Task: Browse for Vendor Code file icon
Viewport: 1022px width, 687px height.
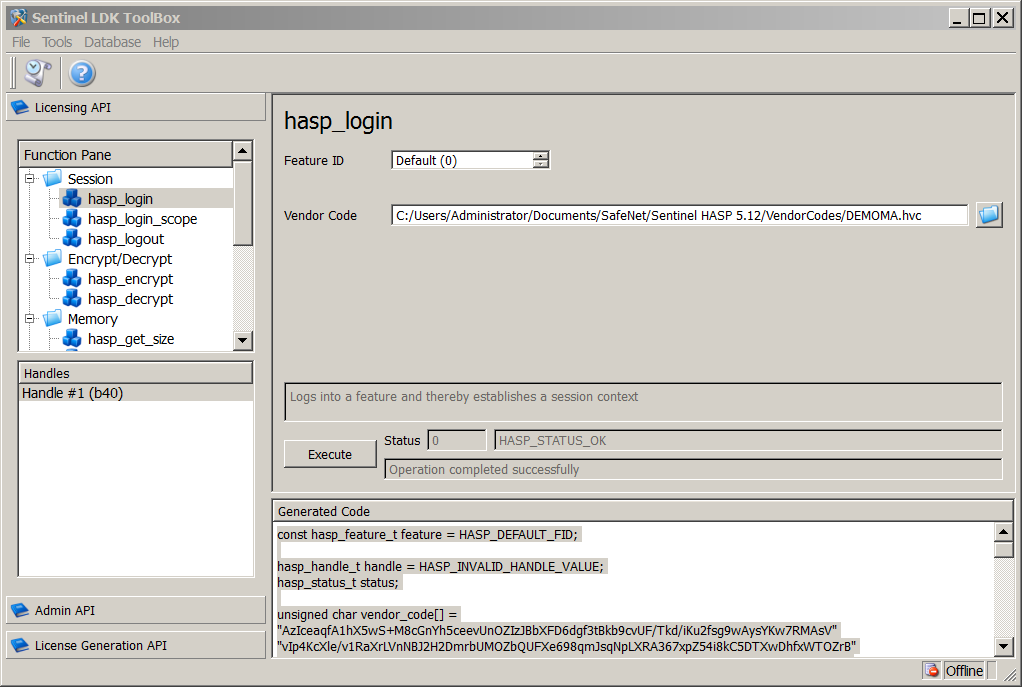Action: click(x=989, y=214)
